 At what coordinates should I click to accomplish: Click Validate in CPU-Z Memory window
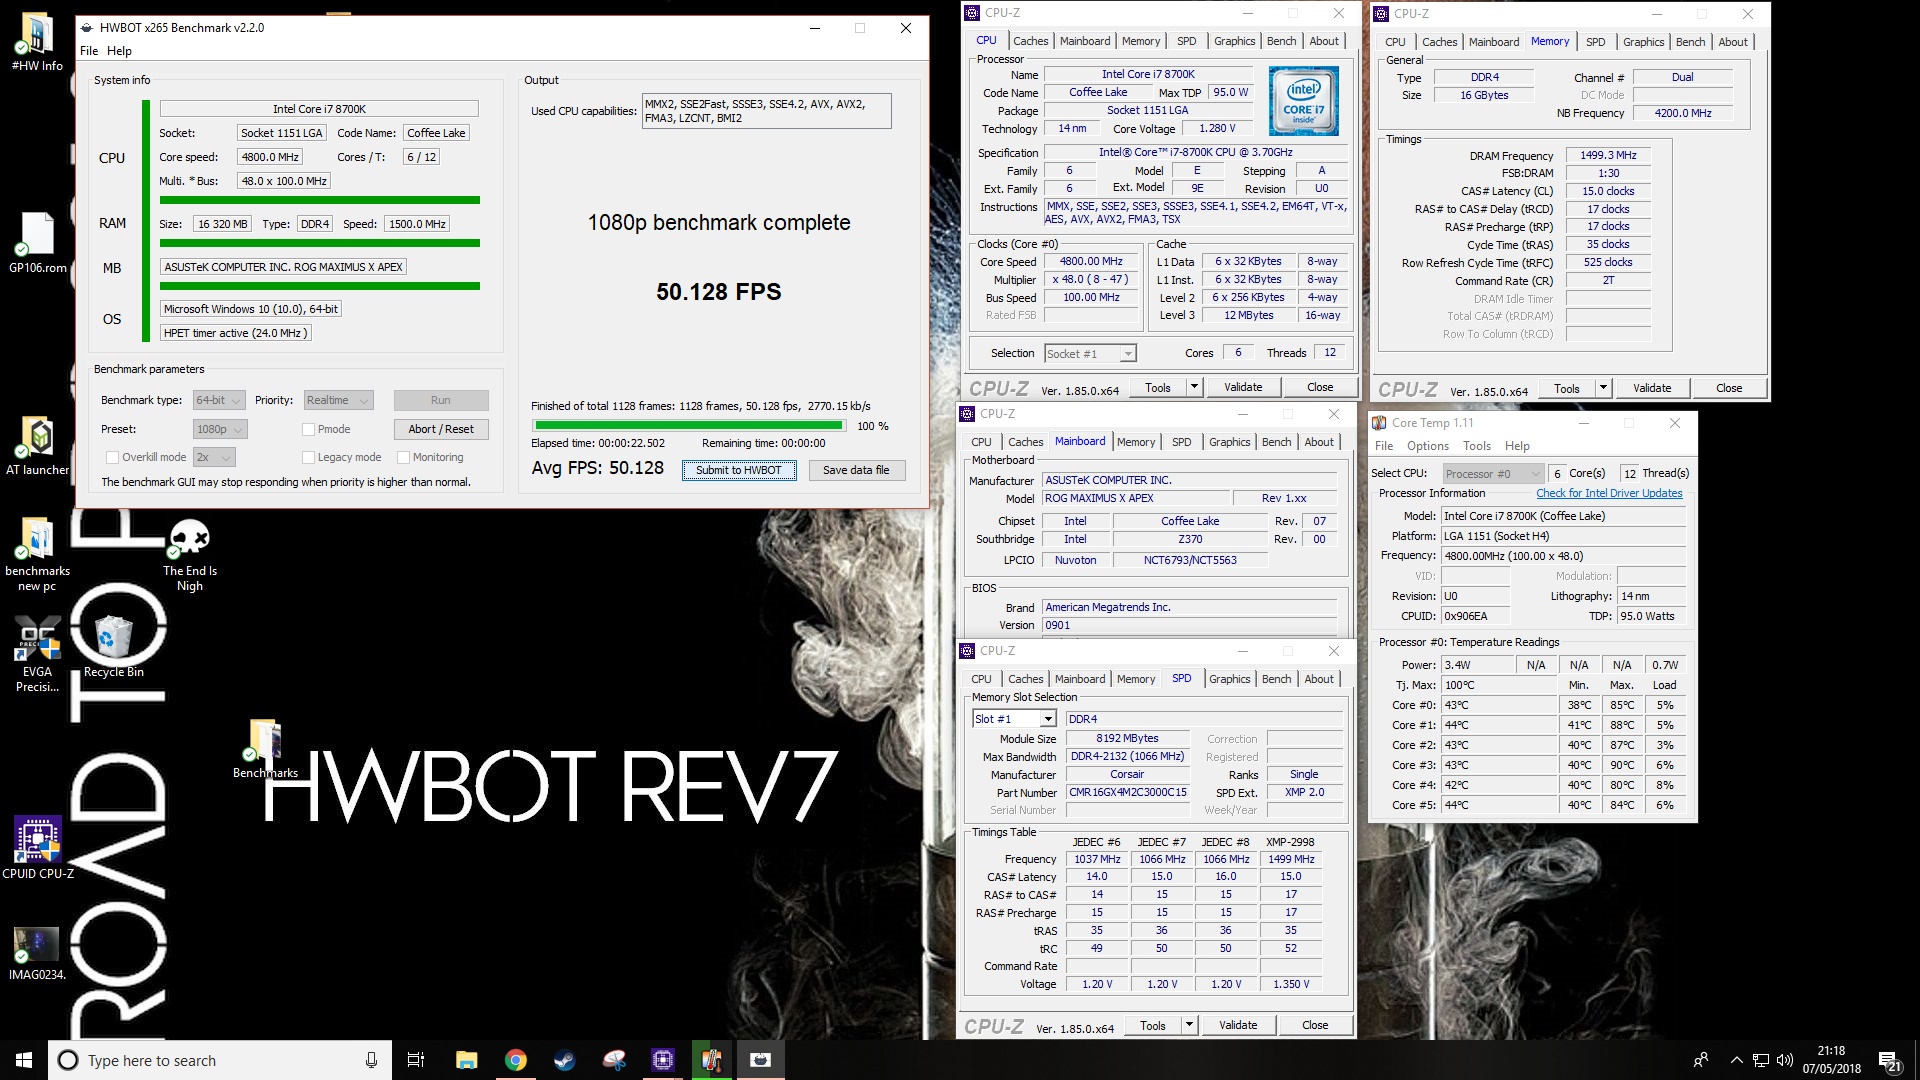click(1652, 388)
